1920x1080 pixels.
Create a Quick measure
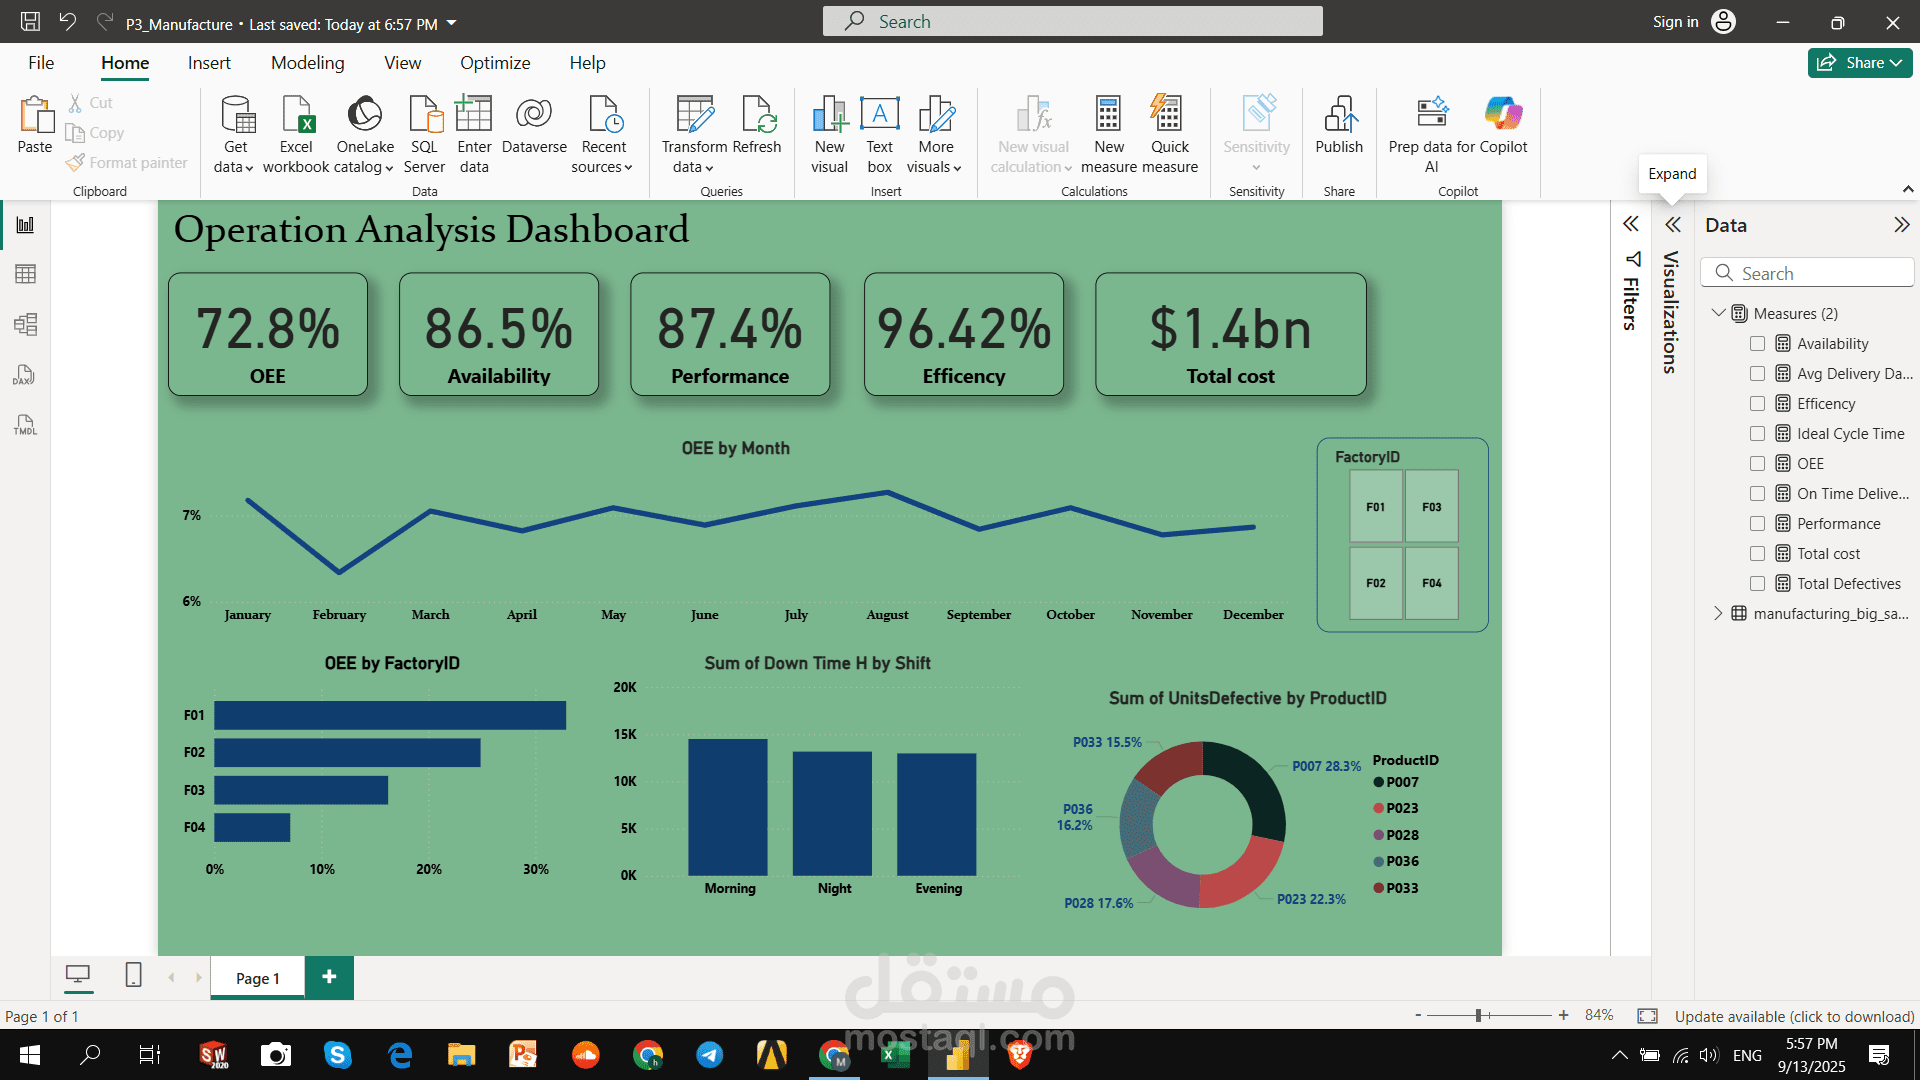[1169, 133]
